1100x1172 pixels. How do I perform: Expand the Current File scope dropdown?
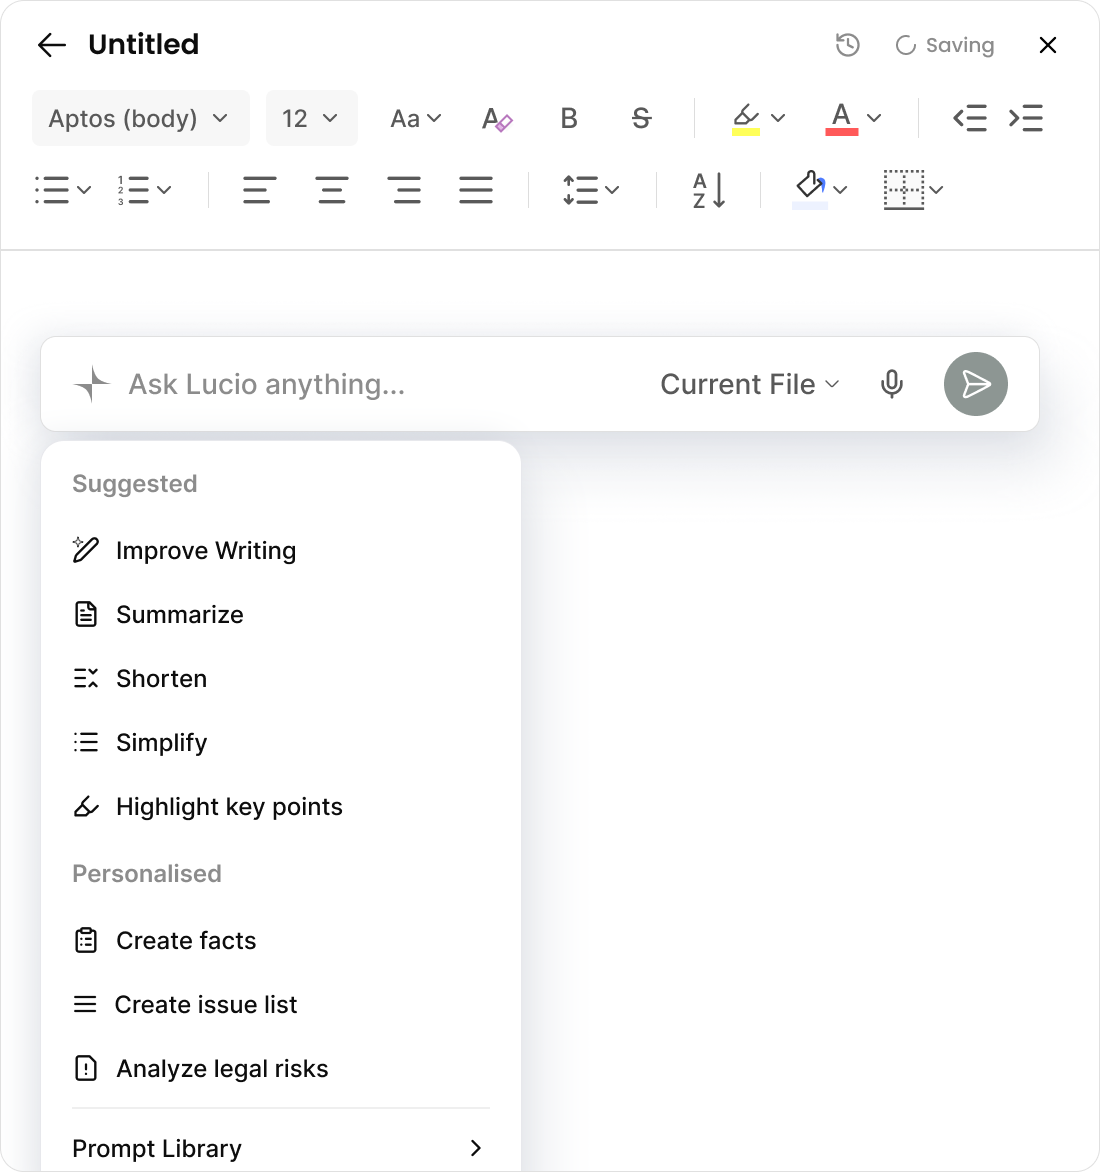click(x=749, y=384)
